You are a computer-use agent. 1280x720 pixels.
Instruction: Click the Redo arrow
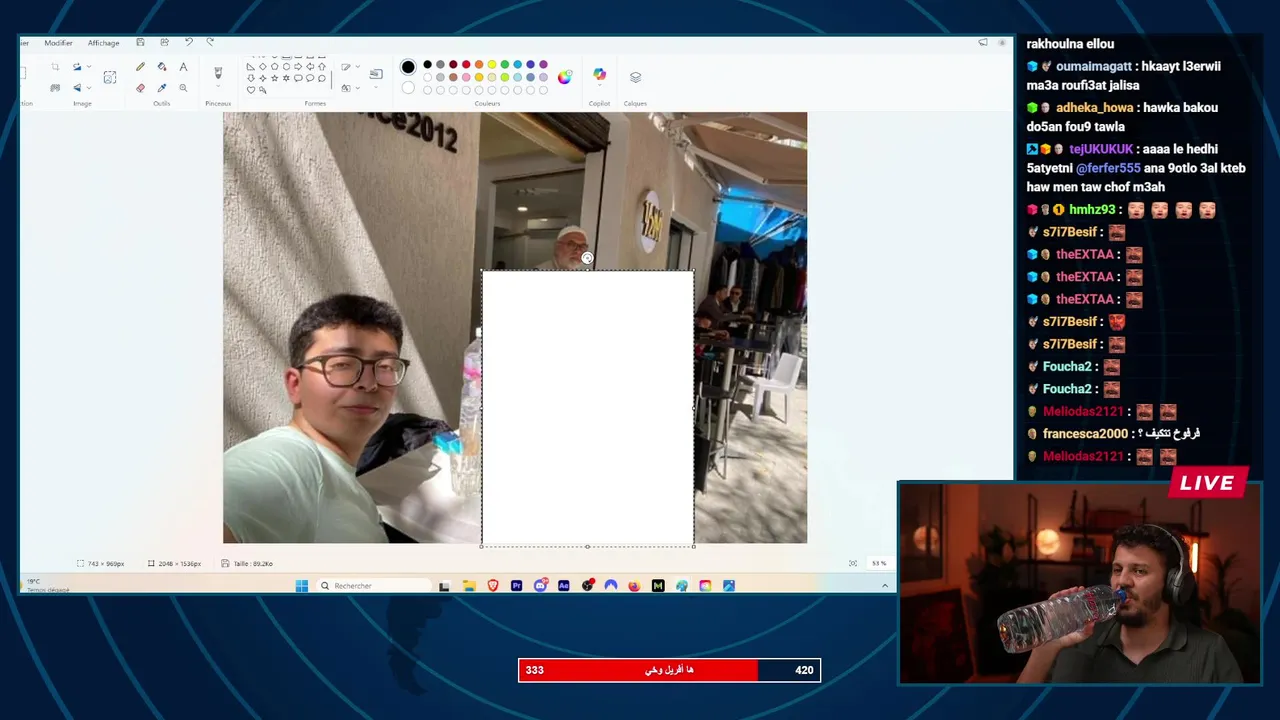pos(210,42)
